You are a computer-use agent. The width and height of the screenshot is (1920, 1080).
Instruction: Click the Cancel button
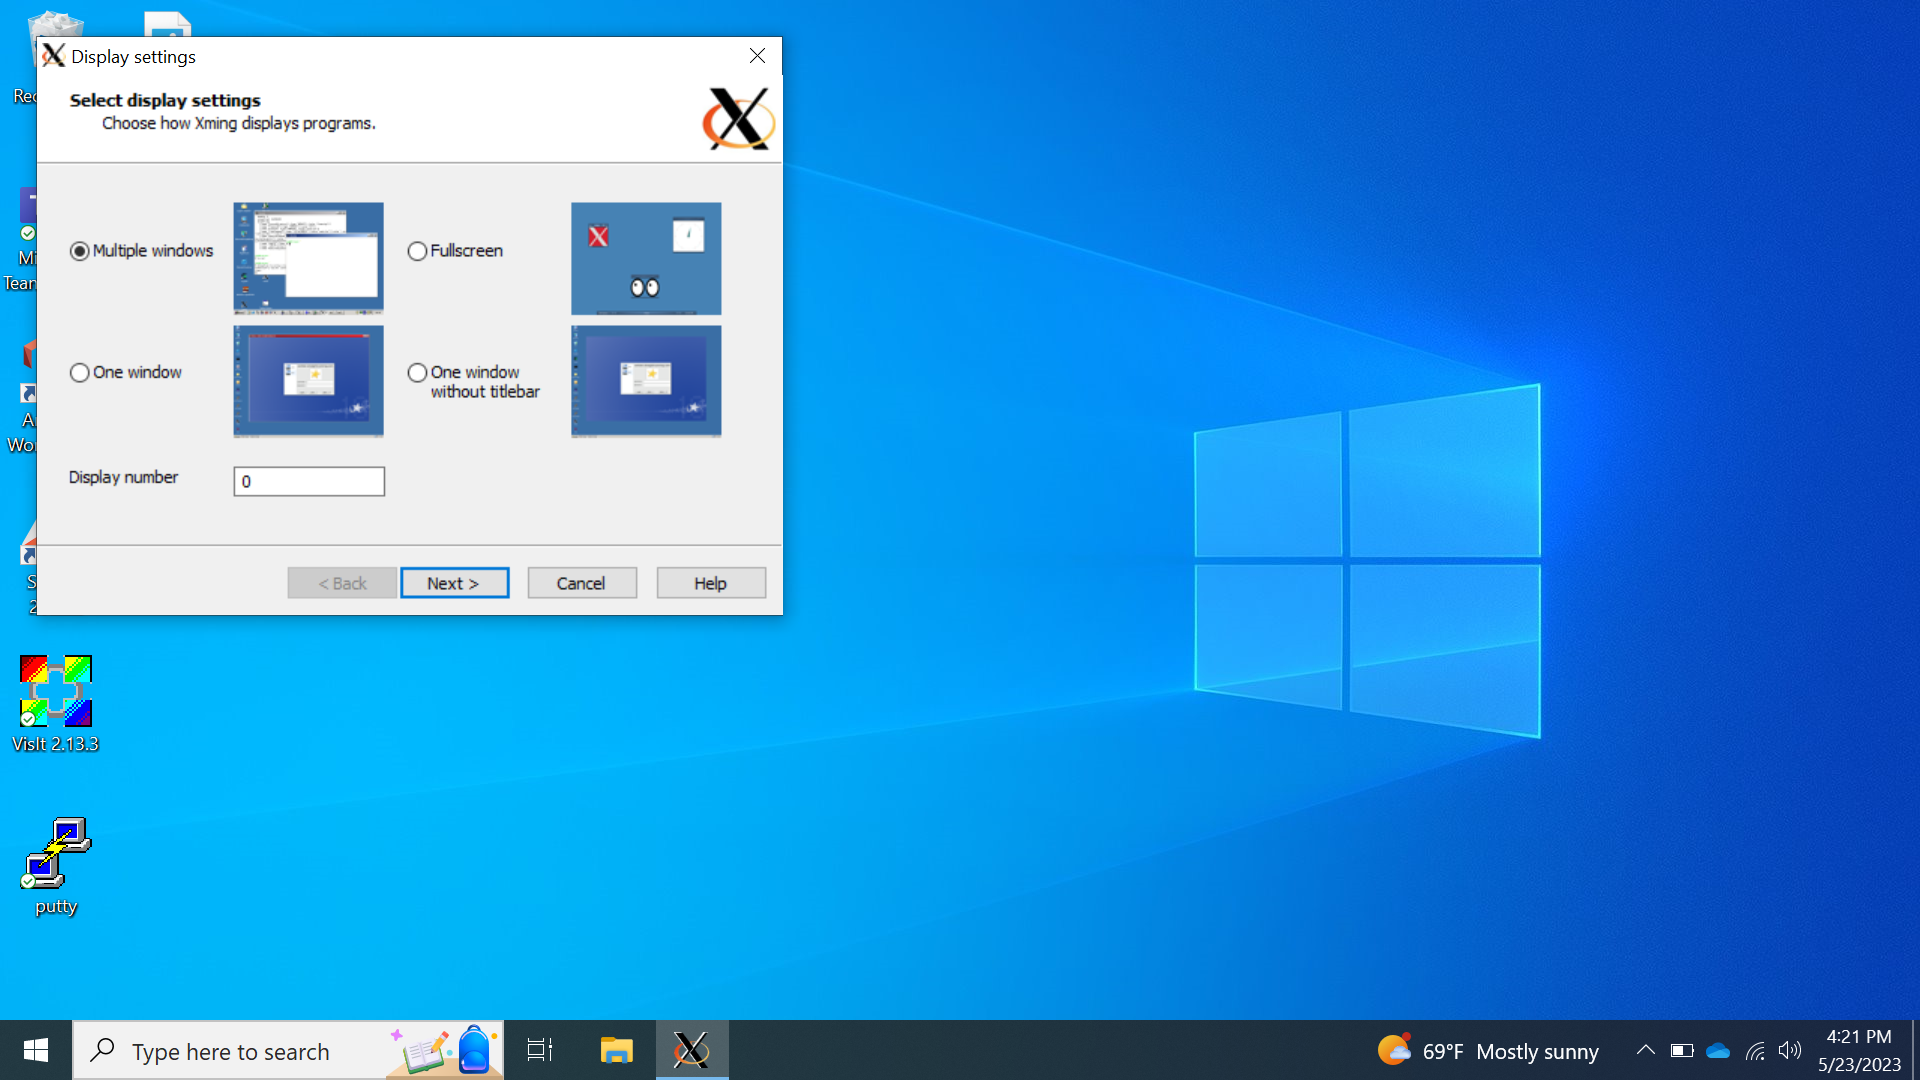[x=581, y=583]
